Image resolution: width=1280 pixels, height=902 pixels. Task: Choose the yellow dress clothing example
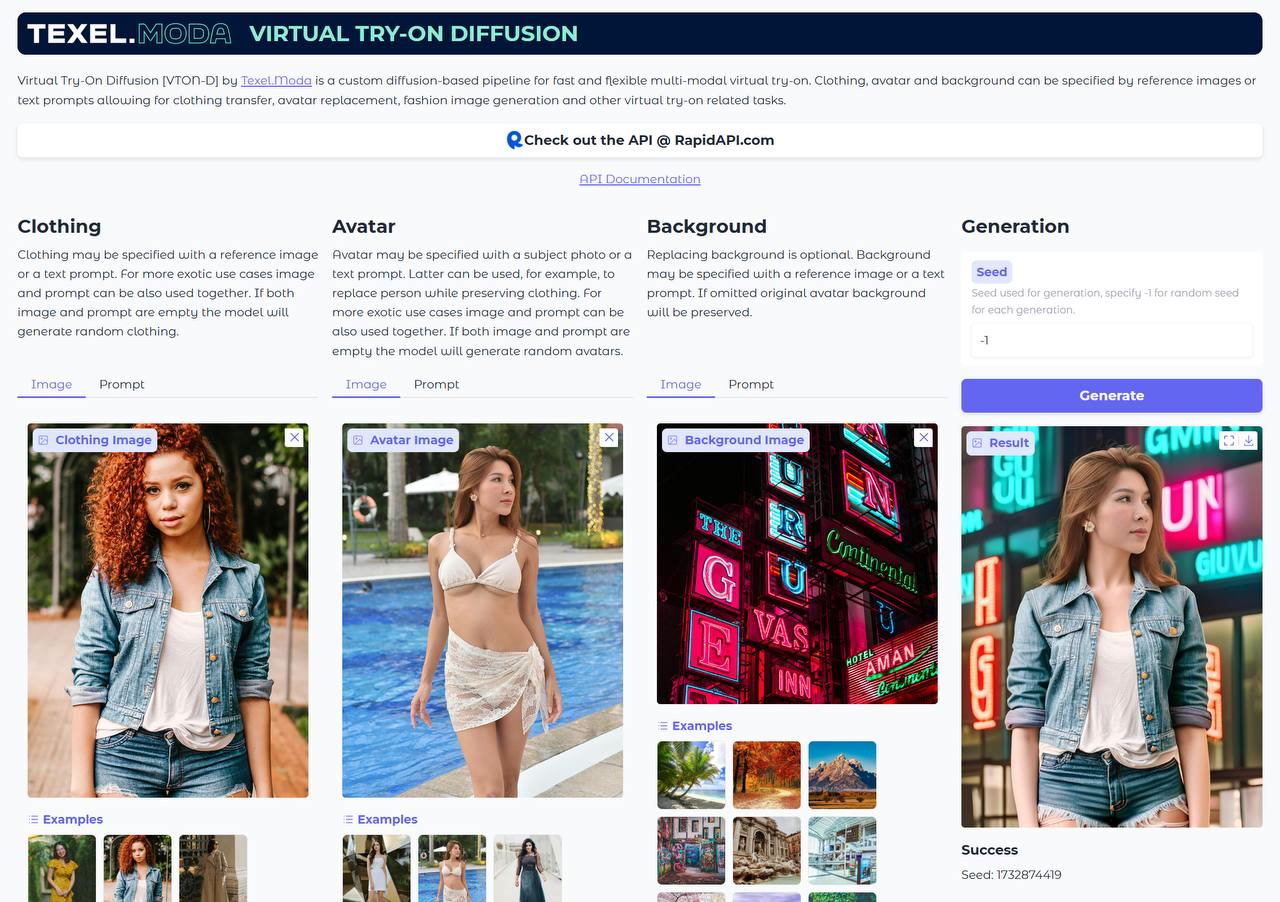pyautogui.click(x=62, y=868)
